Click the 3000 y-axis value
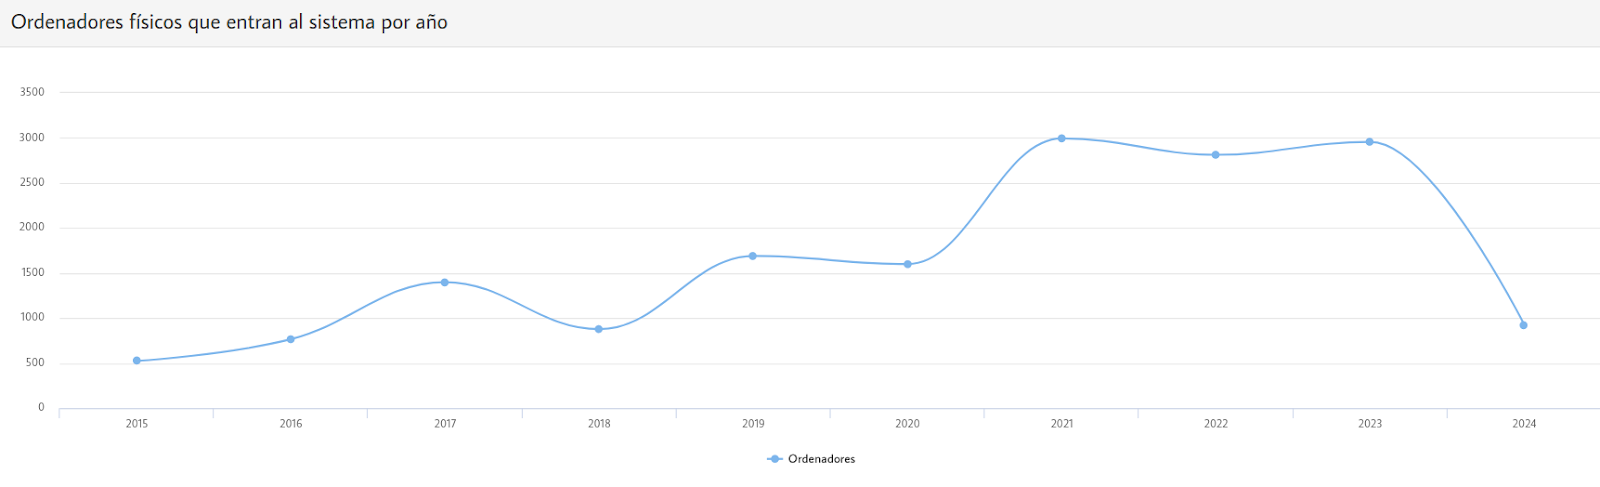The image size is (1600, 487). tap(32, 138)
